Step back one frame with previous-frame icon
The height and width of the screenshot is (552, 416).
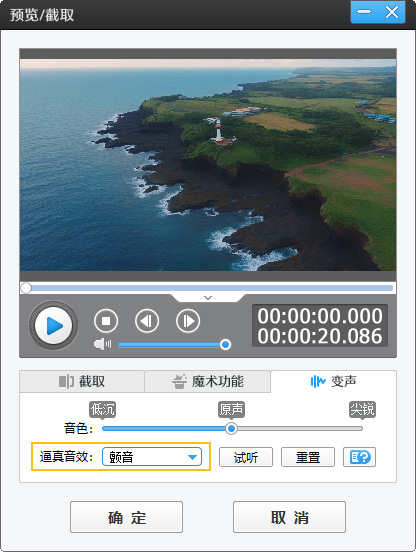147,321
